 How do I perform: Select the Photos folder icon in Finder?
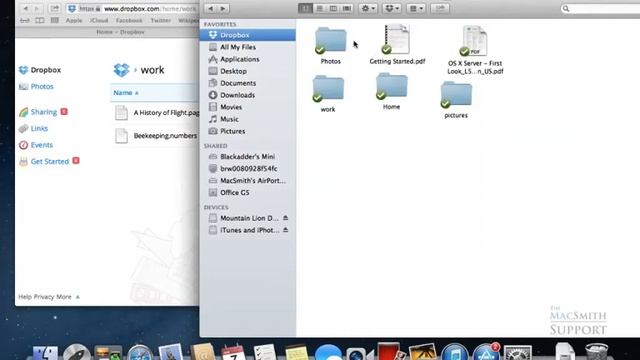click(x=330, y=40)
